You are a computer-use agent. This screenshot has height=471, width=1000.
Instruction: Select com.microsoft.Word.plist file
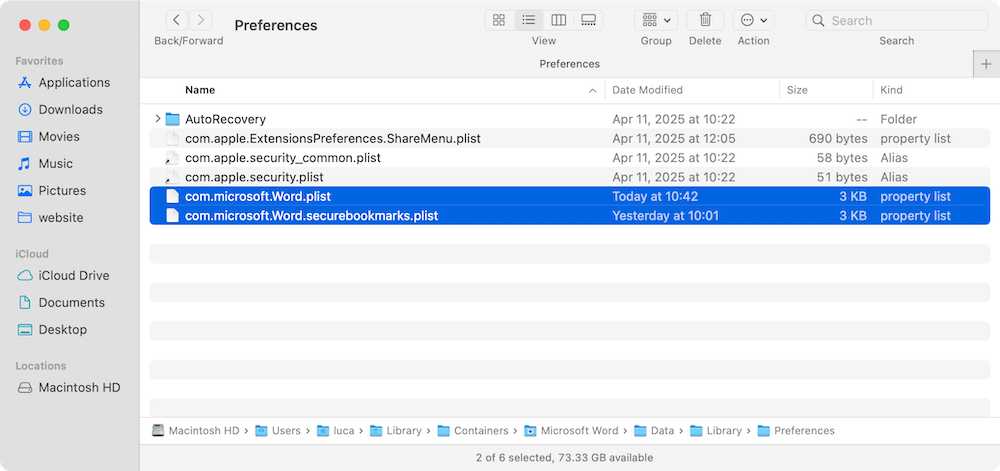pyautogui.click(x=258, y=196)
